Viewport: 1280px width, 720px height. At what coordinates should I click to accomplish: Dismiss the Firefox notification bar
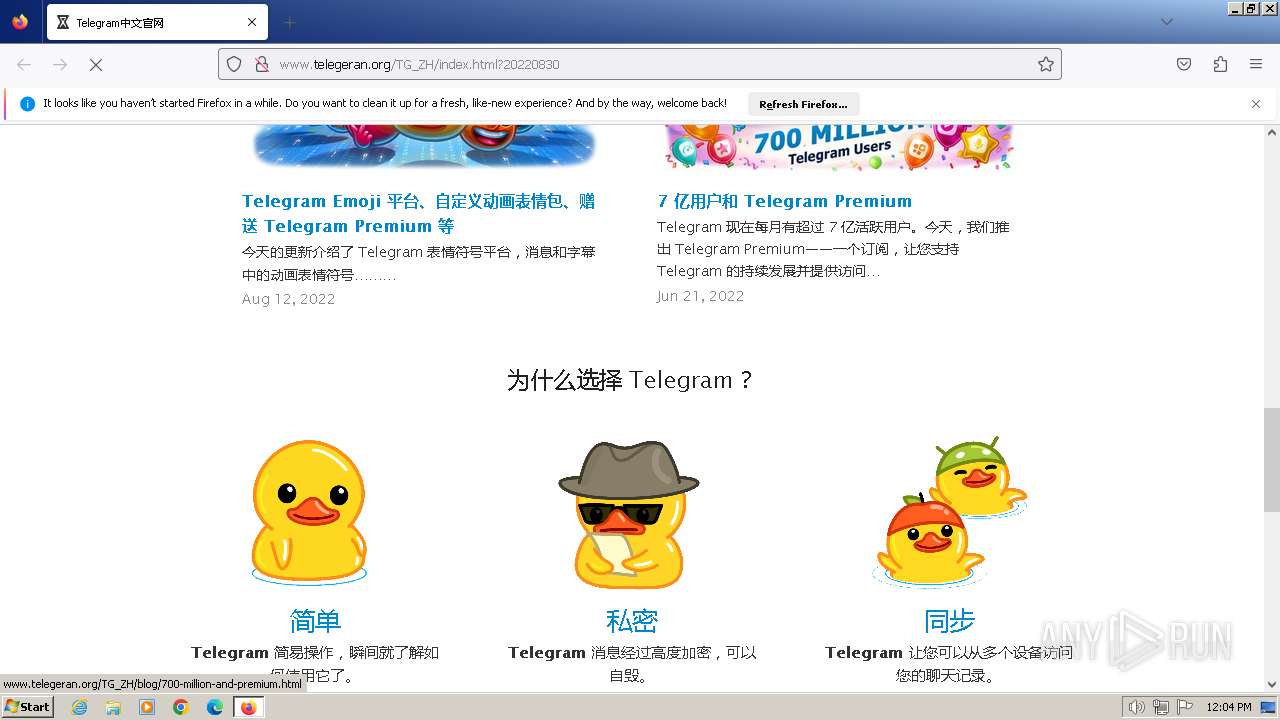coord(1256,104)
